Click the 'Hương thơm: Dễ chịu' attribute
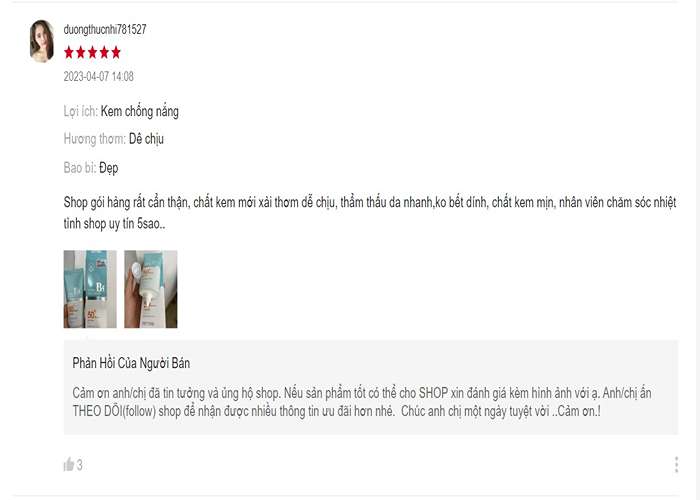 coord(114,139)
